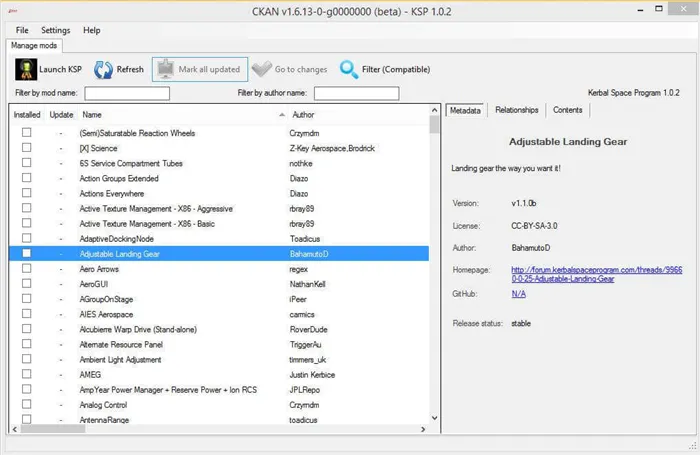Select author timmers_uk in the list
The image size is (700, 455).
coord(307,360)
